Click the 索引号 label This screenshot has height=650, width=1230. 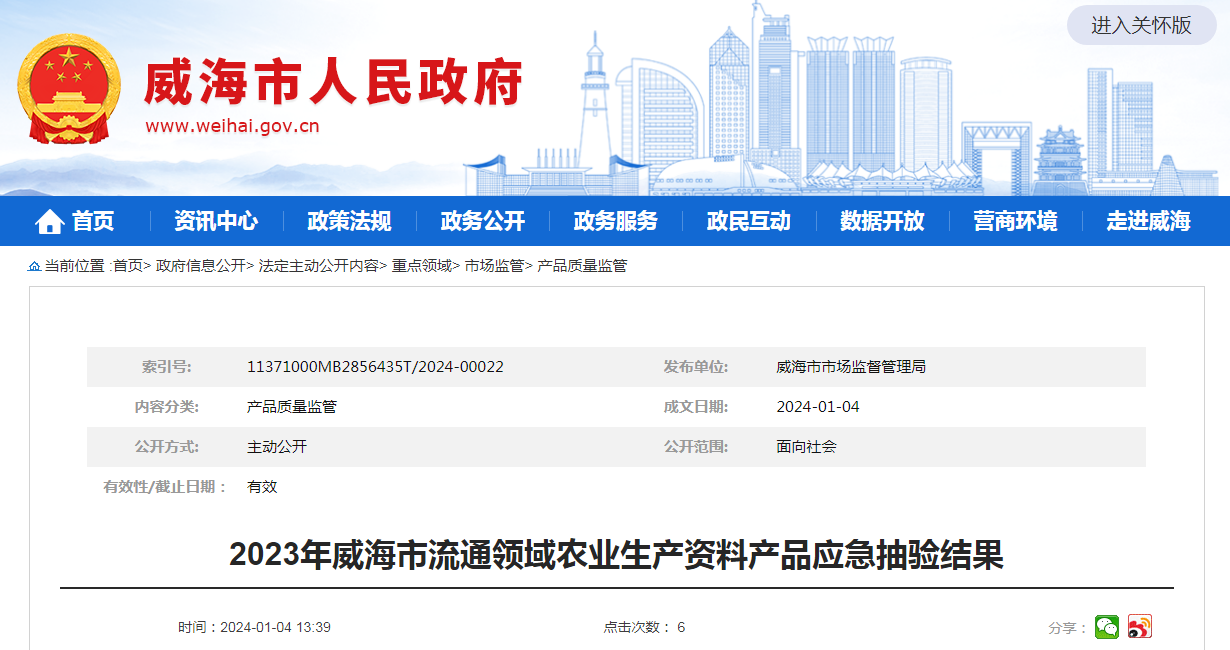pyautogui.click(x=167, y=367)
